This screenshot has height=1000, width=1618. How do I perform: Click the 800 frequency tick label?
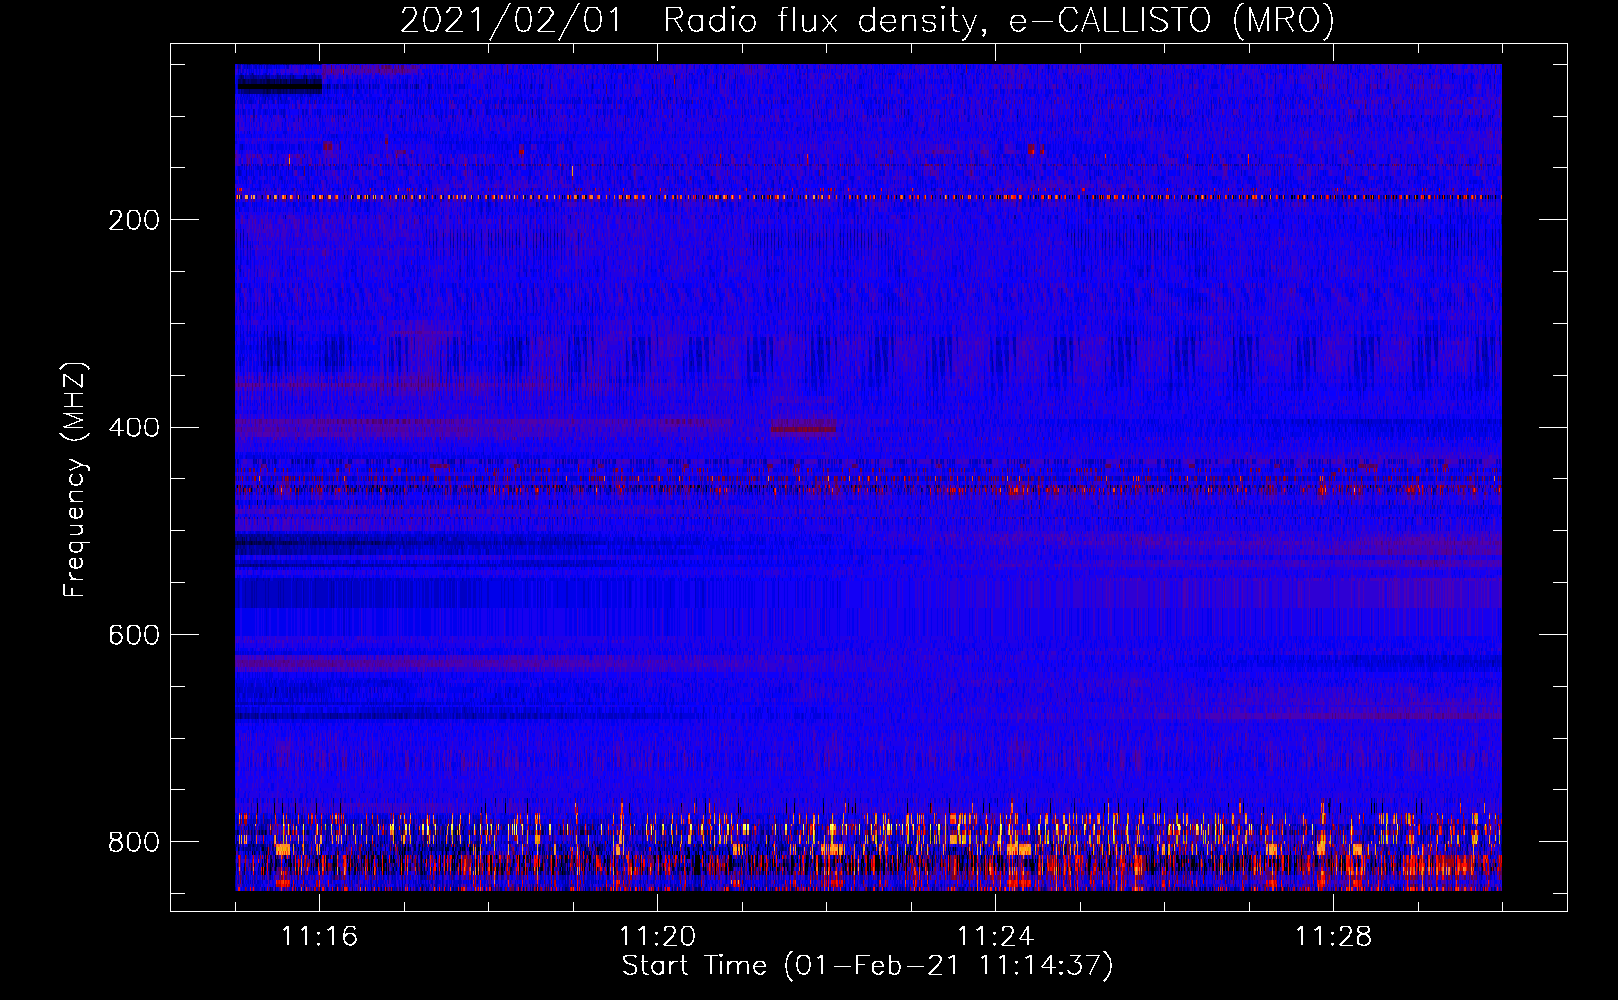click(x=134, y=842)
